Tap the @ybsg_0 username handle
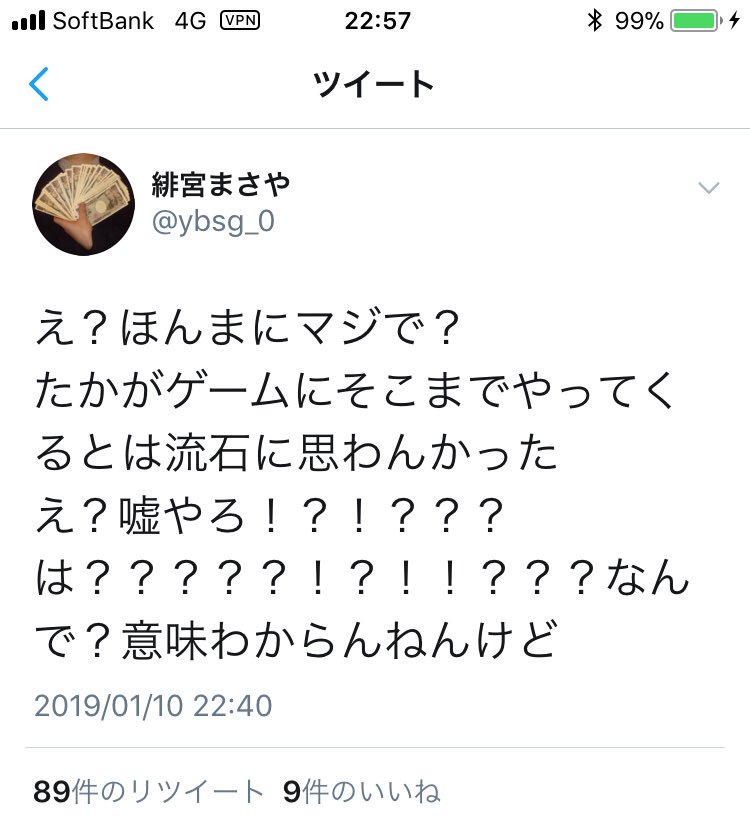This screenshot has height=831, width=750. pyautogui.click(x=213, y=222)
